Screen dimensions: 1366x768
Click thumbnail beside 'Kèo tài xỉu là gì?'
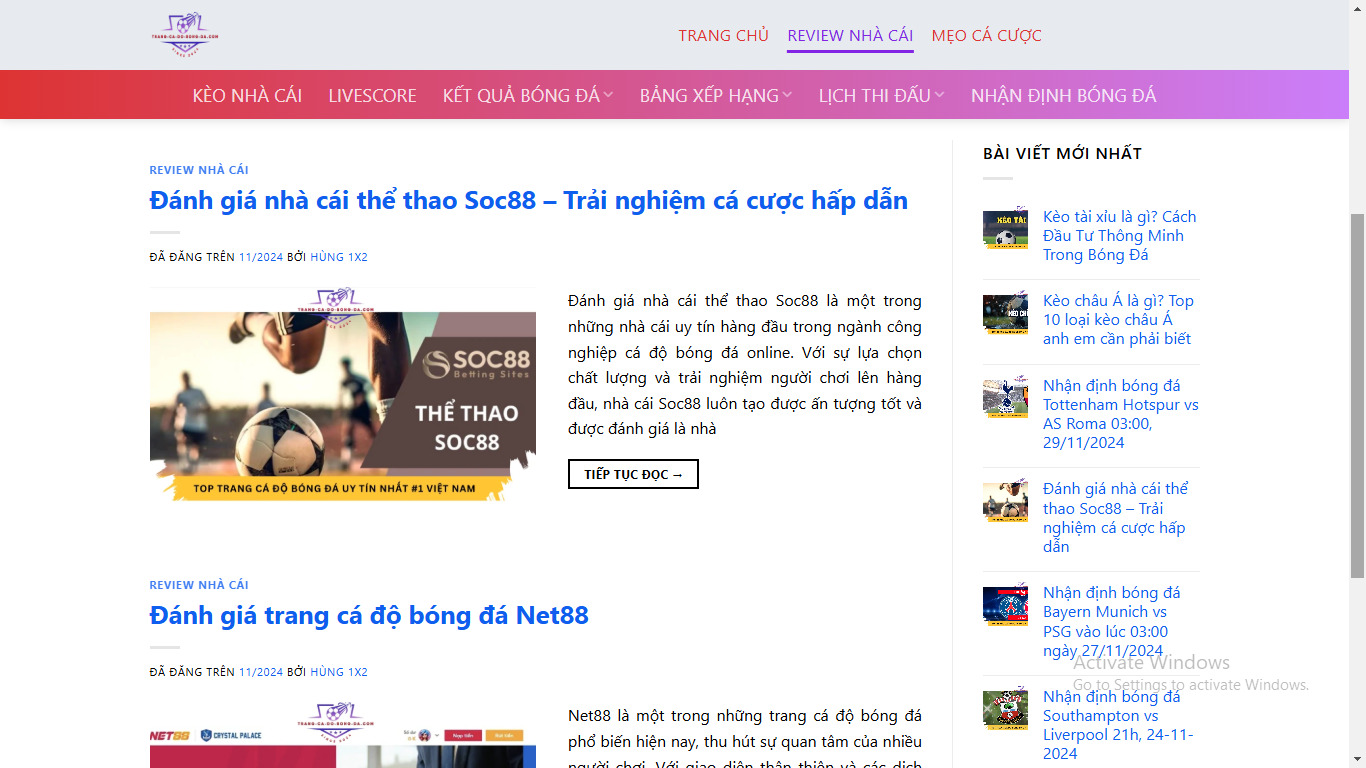1005,229
